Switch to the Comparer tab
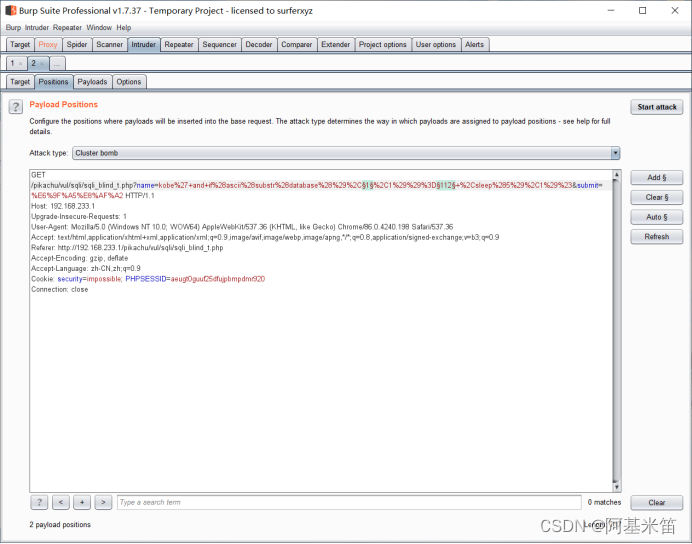Viewport: 692px width, 544px height. tap(297, 45)
